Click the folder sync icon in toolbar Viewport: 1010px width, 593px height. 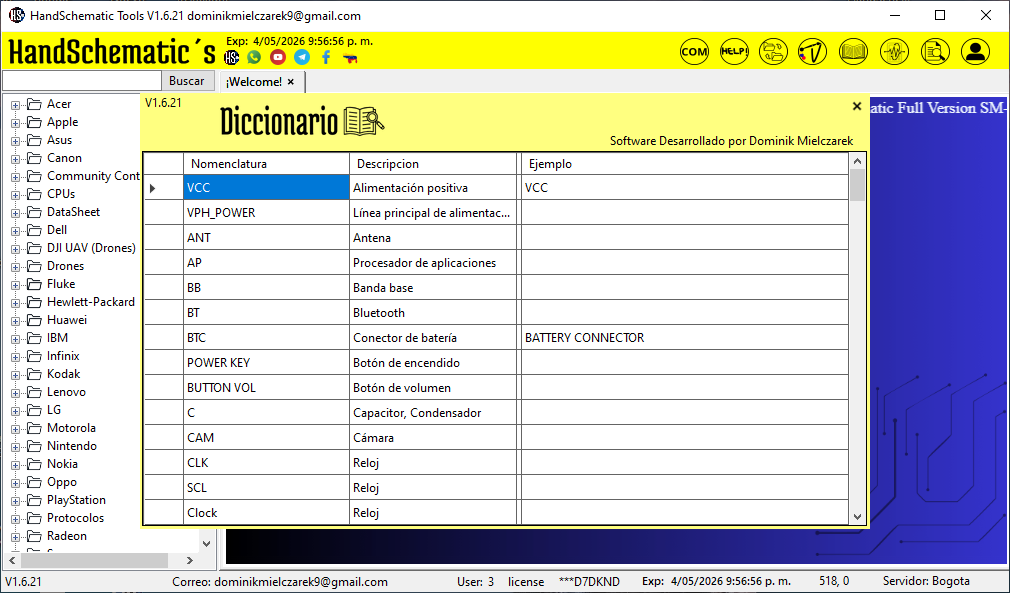click(x=774, y=52)
